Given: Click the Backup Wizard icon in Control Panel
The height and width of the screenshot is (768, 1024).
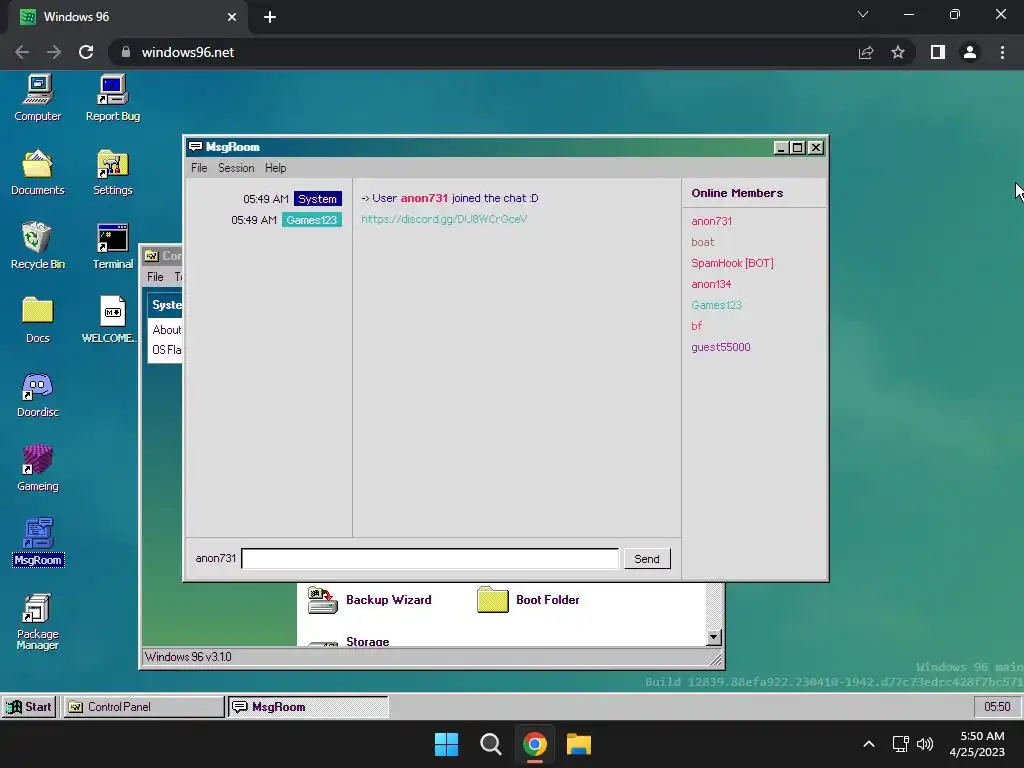Looking at the screenshot, I should click(x=323, y=600).
